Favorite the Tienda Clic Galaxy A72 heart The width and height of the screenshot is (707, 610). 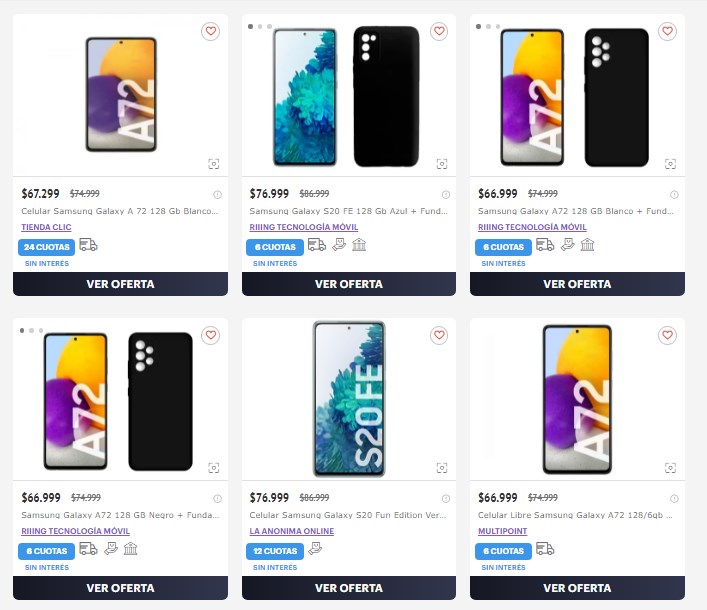[210, 32]
